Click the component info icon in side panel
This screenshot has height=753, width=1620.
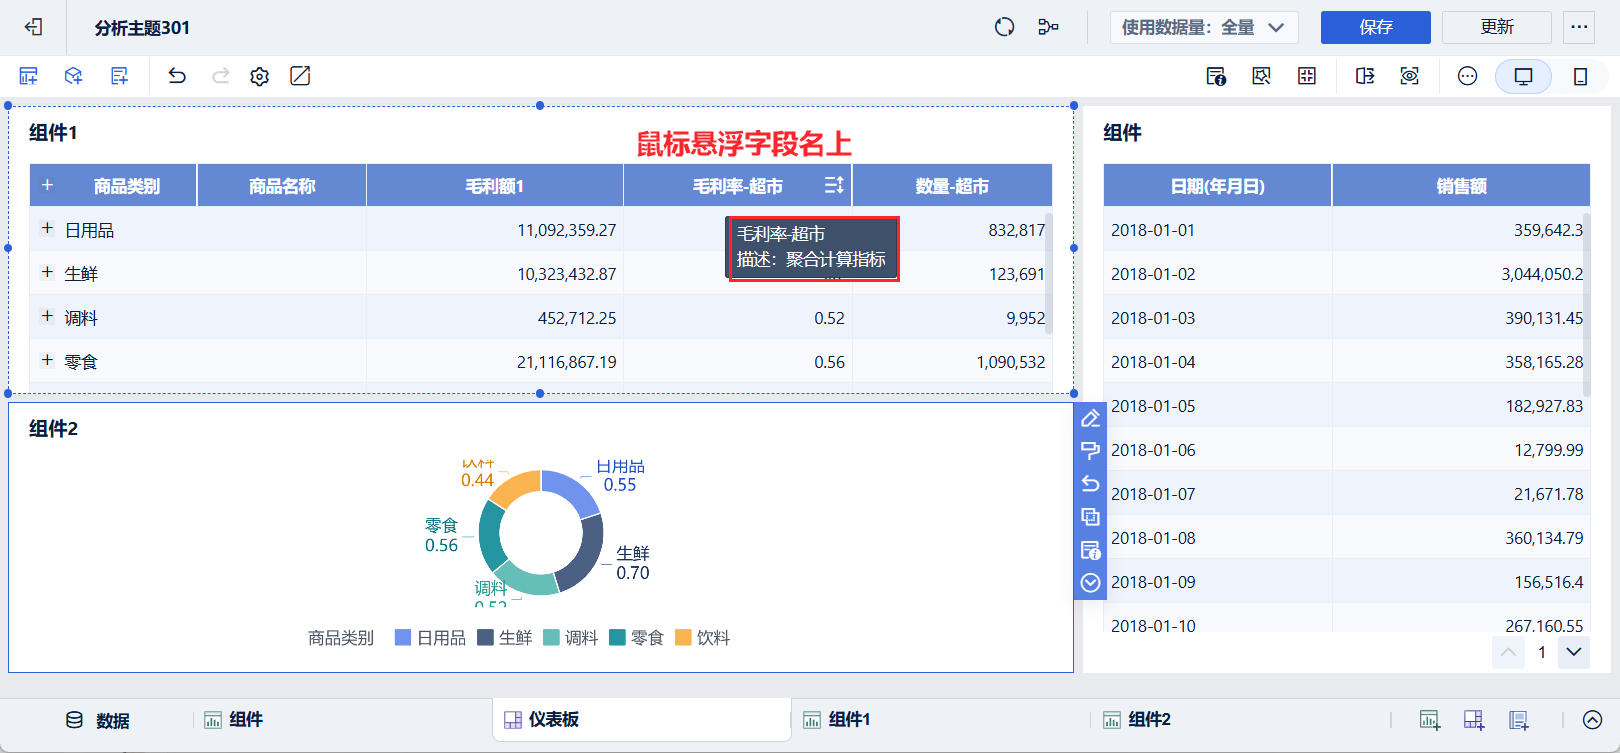(x=1090, y=550)
